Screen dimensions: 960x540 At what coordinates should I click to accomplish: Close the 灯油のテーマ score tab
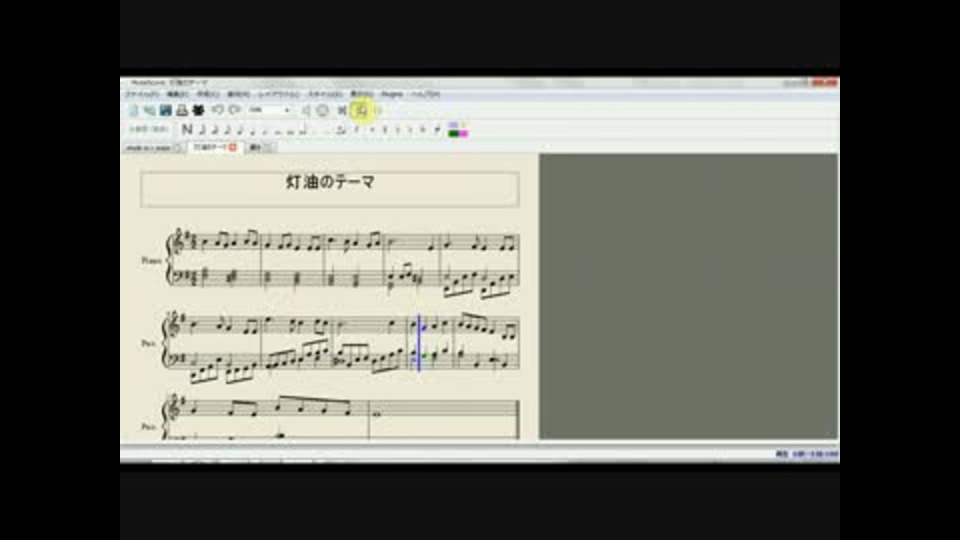(233, 148)
